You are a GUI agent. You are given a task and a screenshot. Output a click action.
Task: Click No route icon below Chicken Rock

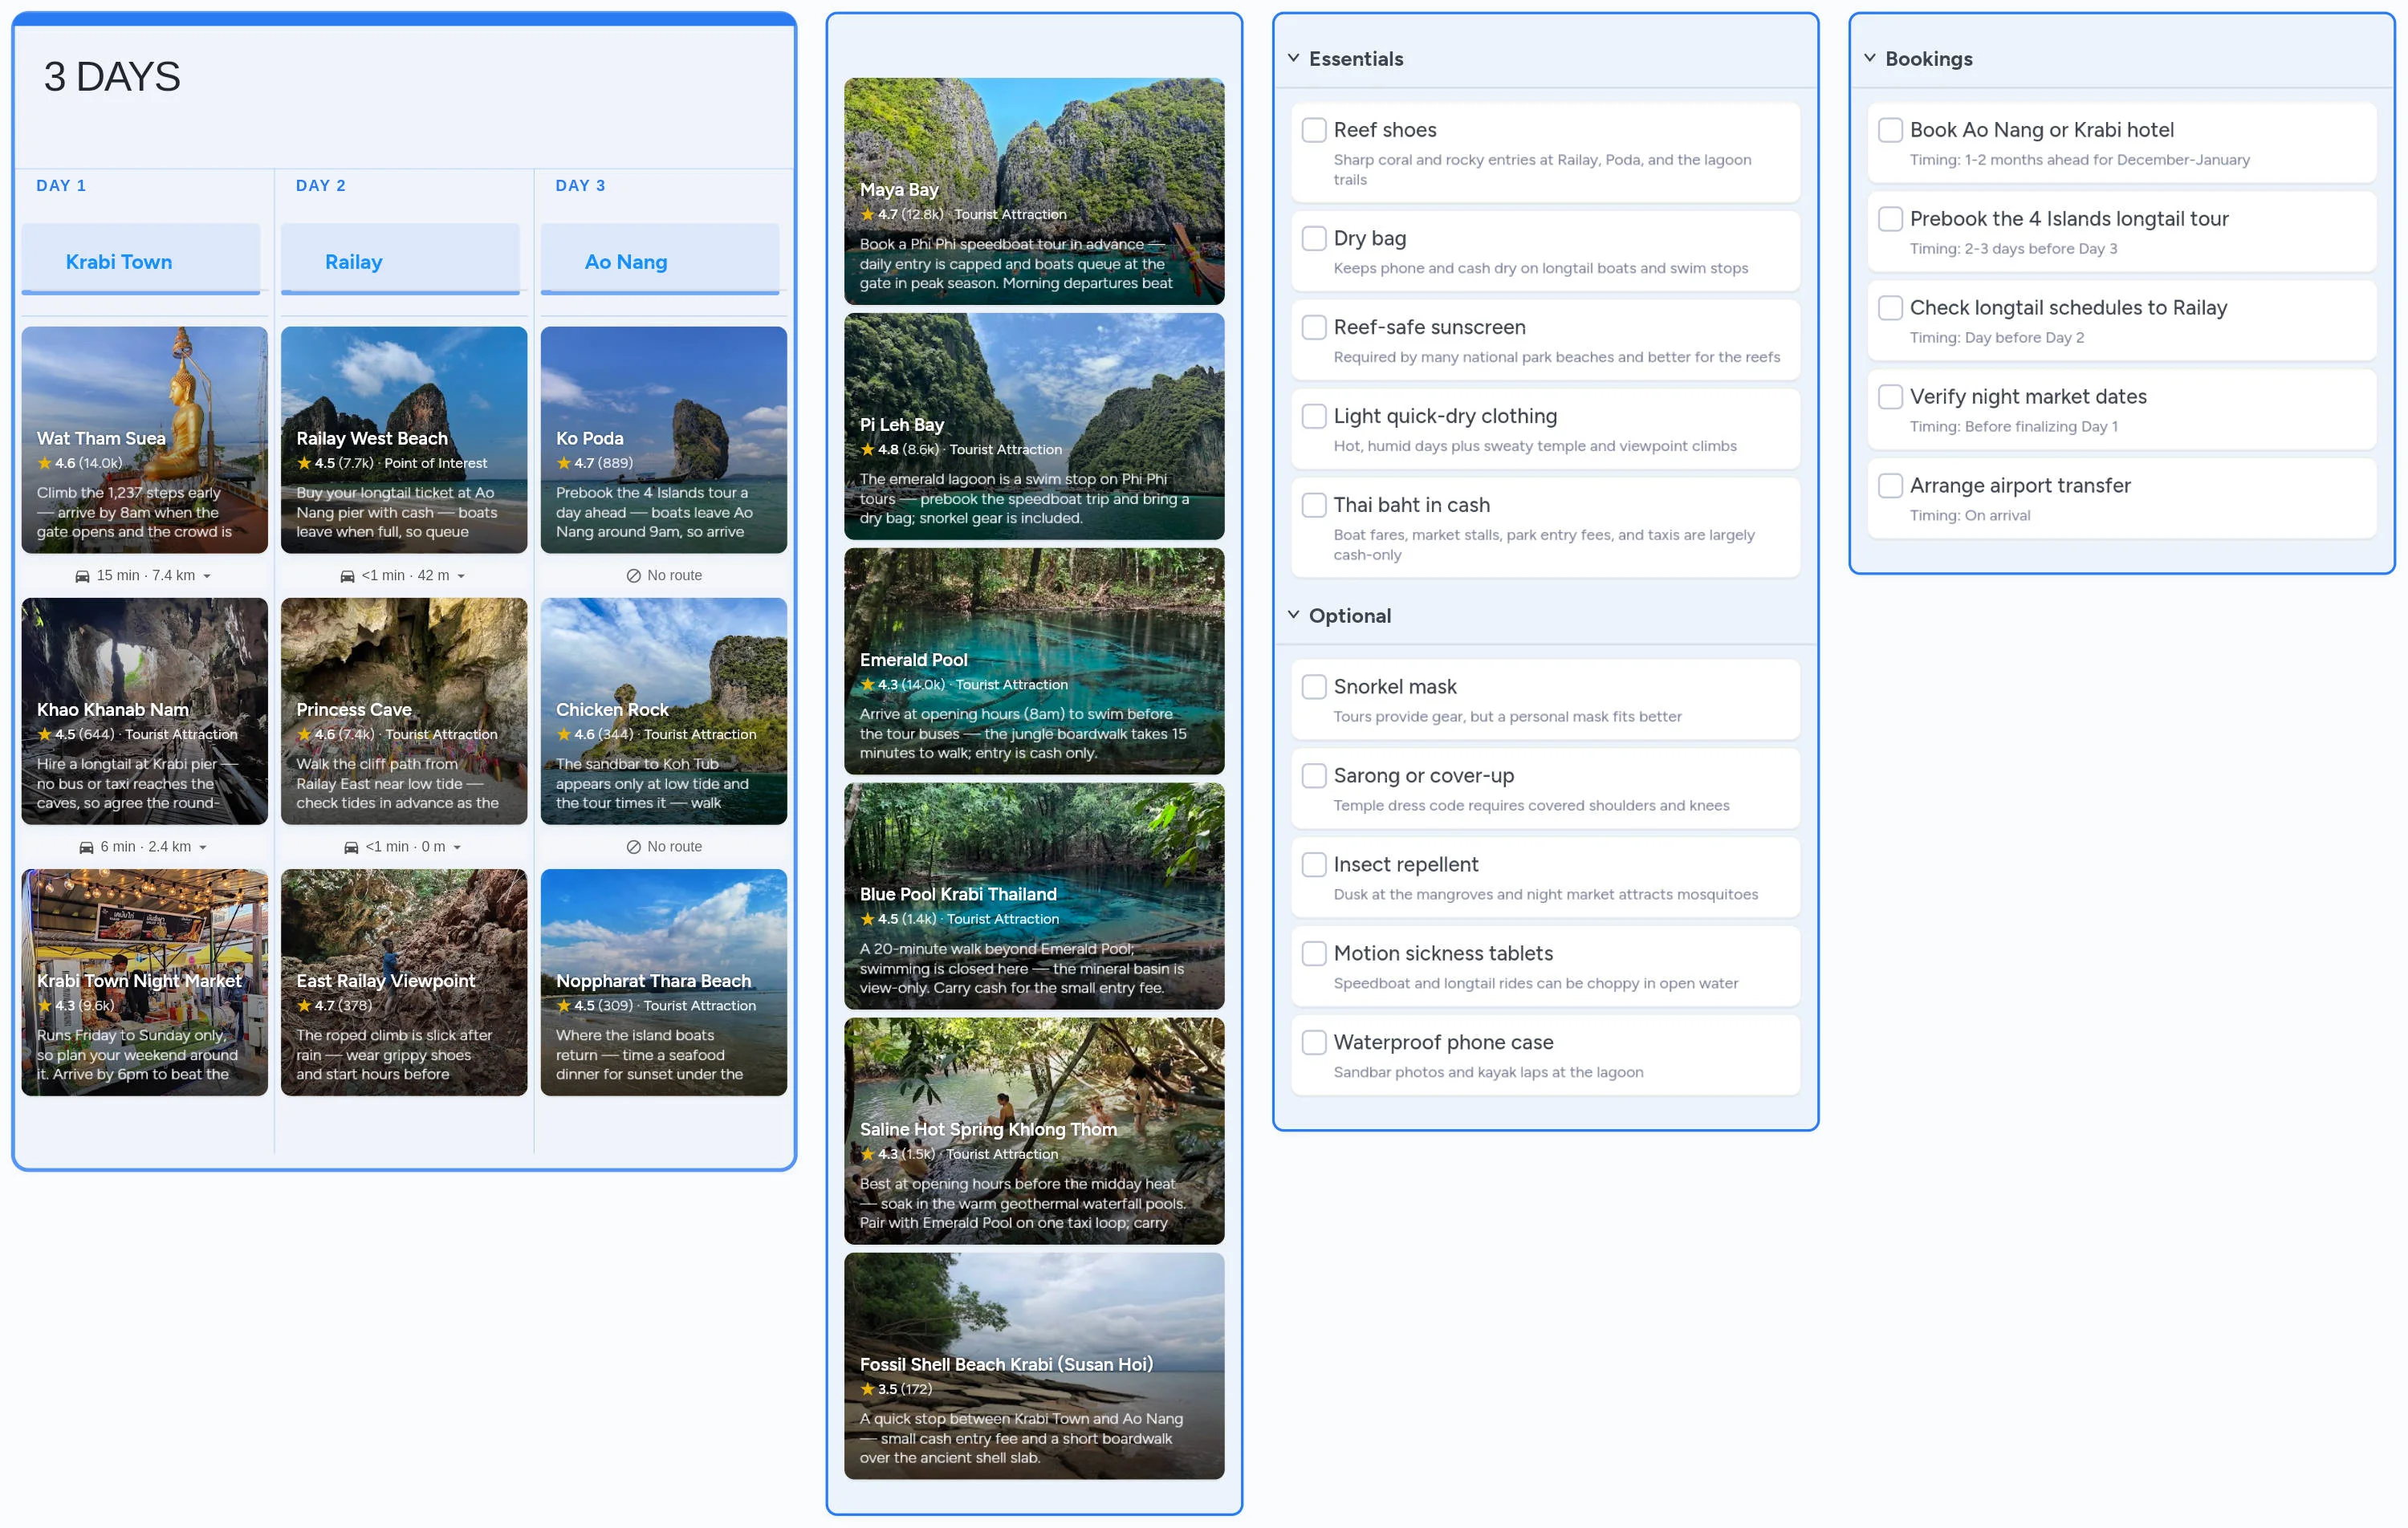click(x=633, y=847)
